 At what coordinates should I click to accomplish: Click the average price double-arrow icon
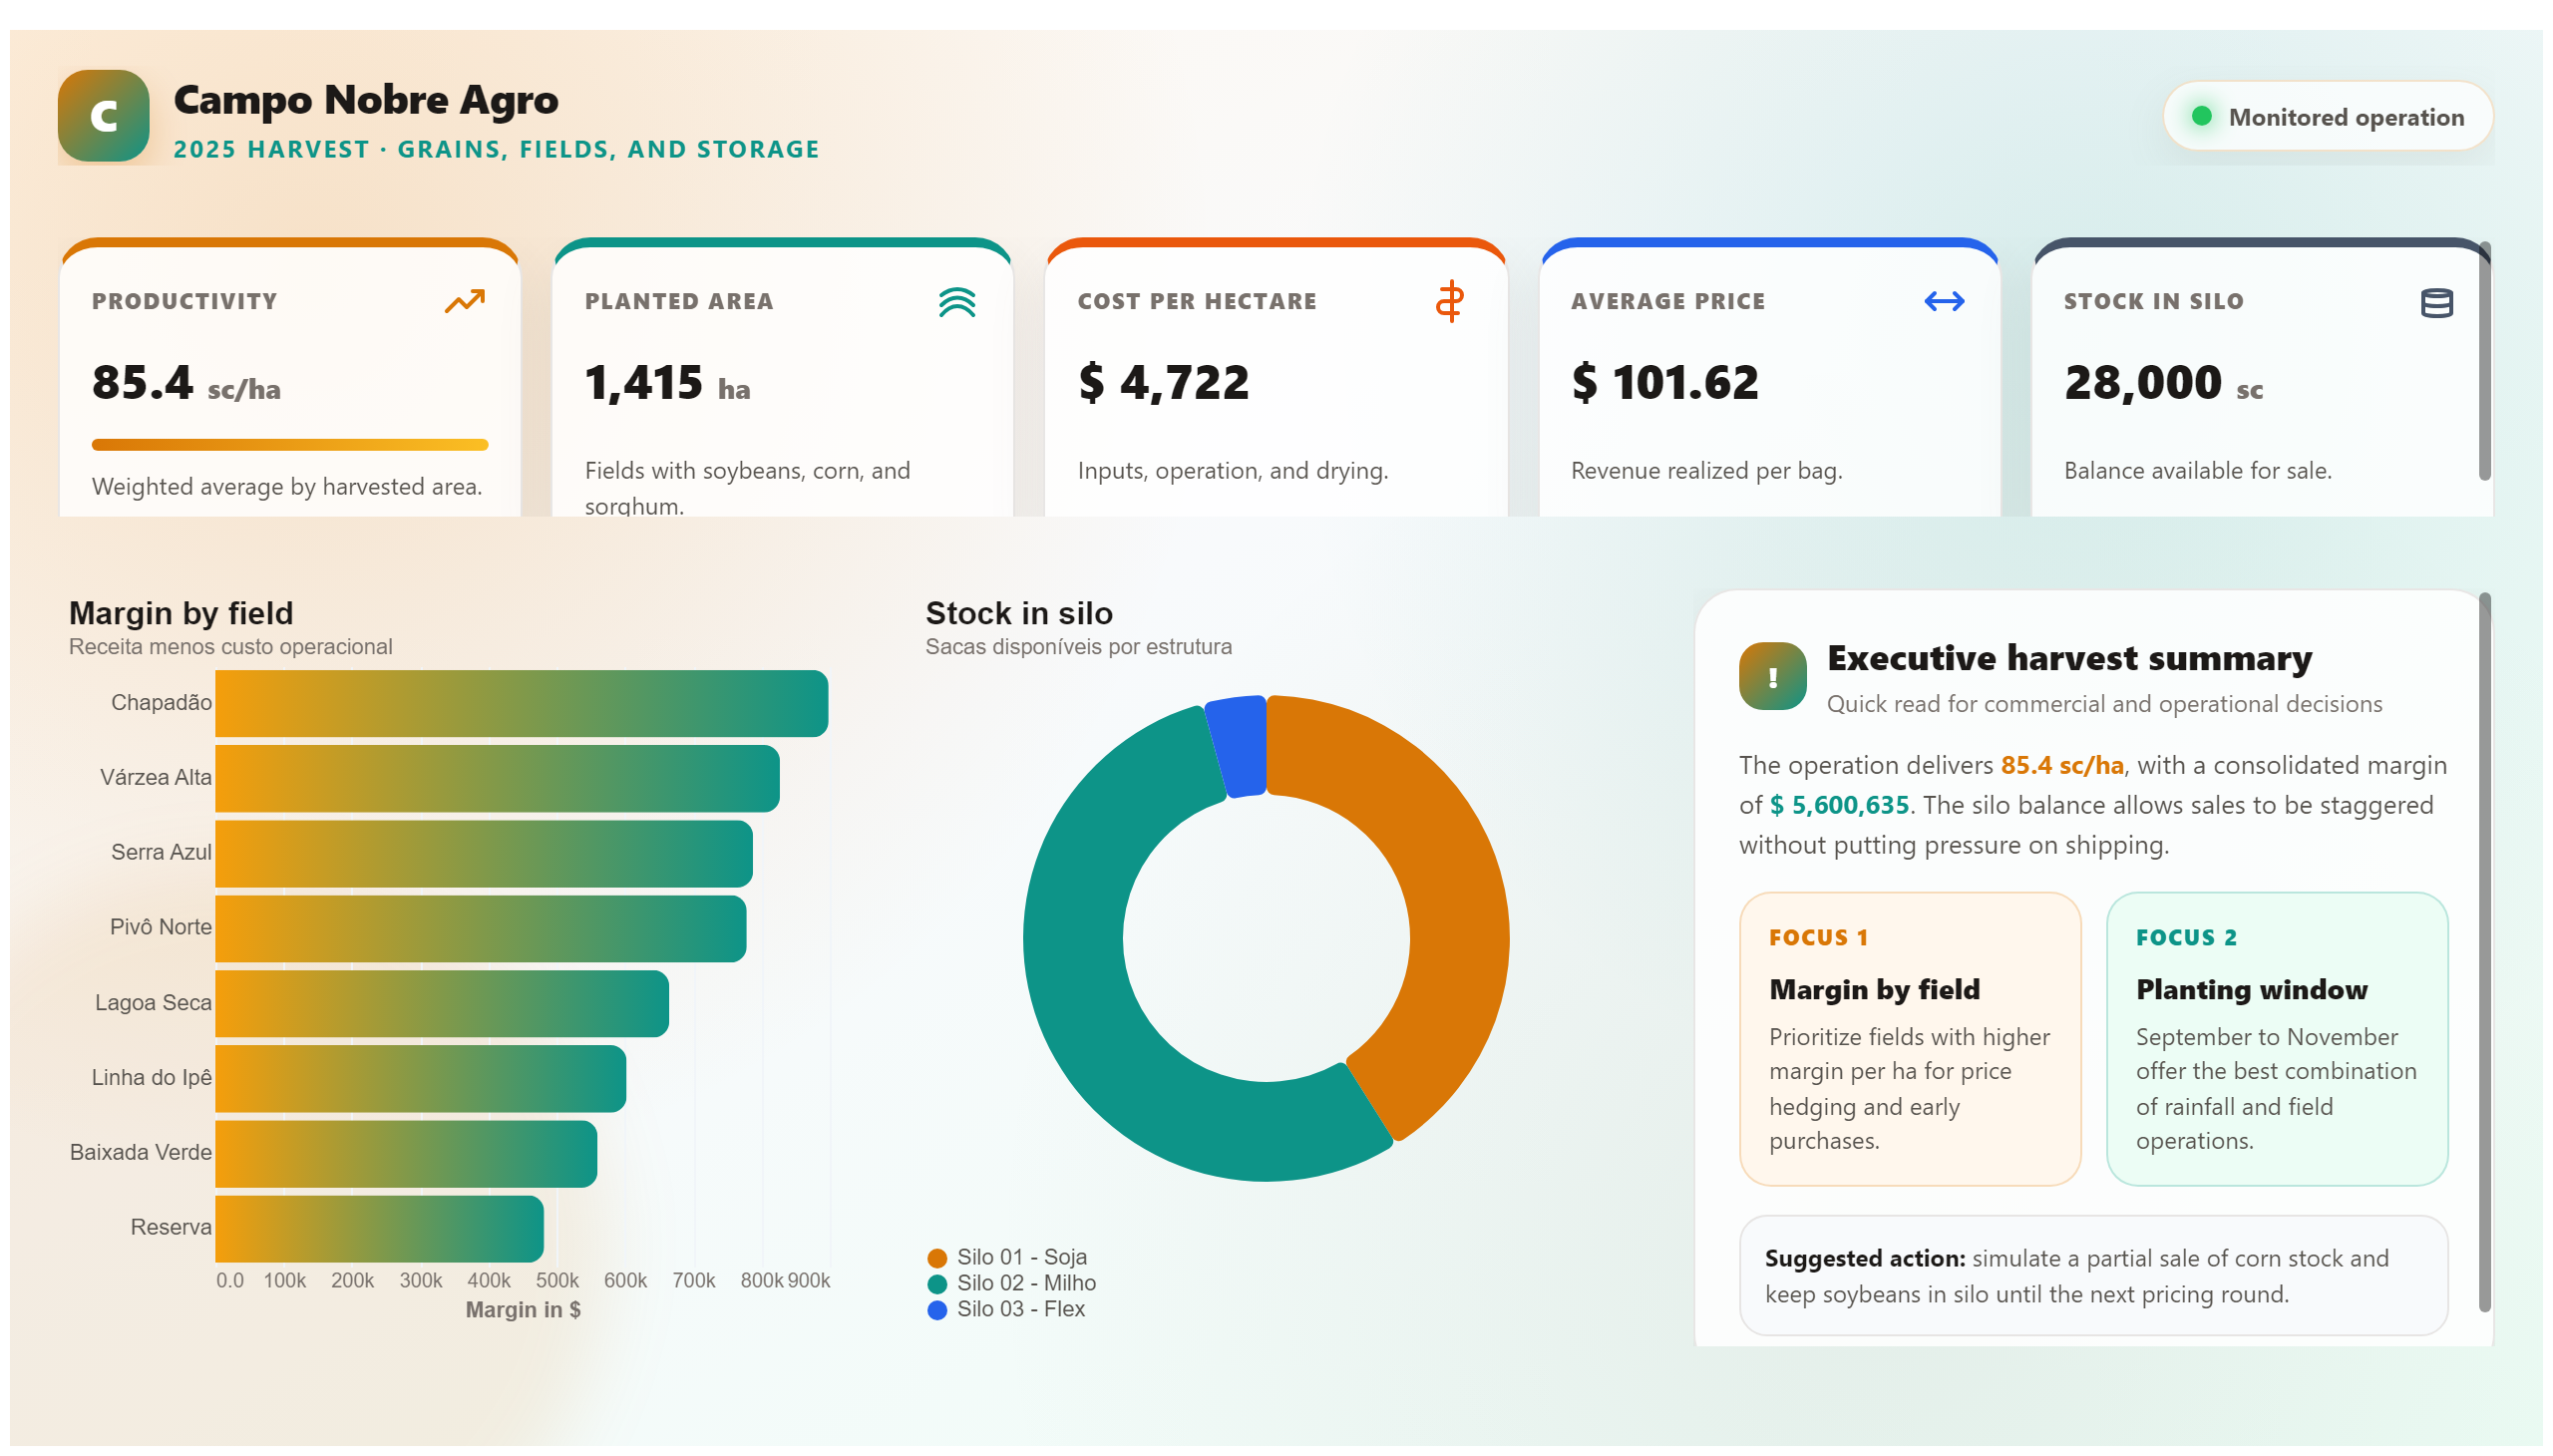click(1943, 301)
